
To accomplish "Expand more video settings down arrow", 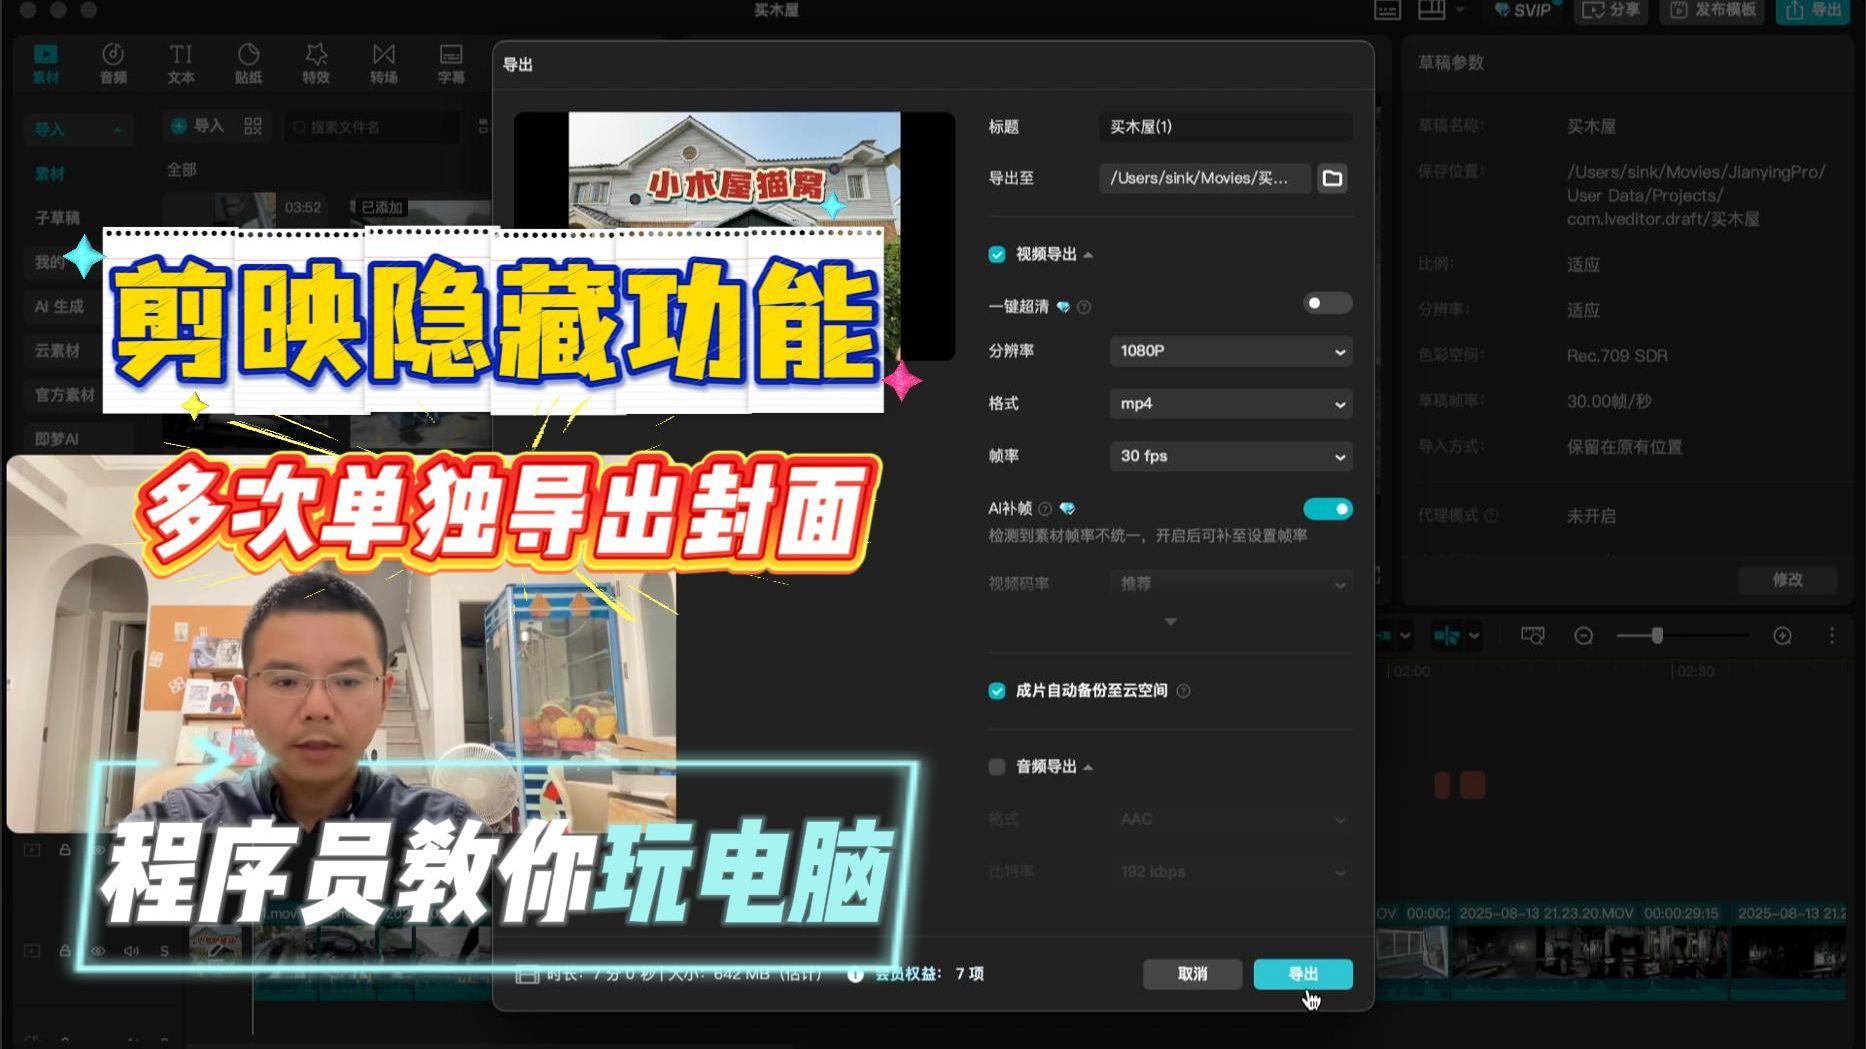I will click(x=1170, y=622).
